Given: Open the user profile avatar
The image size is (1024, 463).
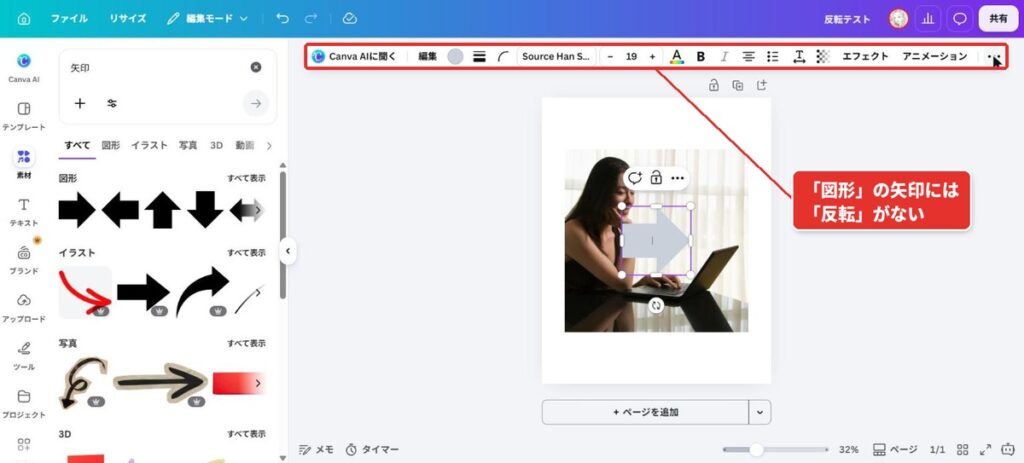Looking at the screenshot, I should [x=899, y=19].
